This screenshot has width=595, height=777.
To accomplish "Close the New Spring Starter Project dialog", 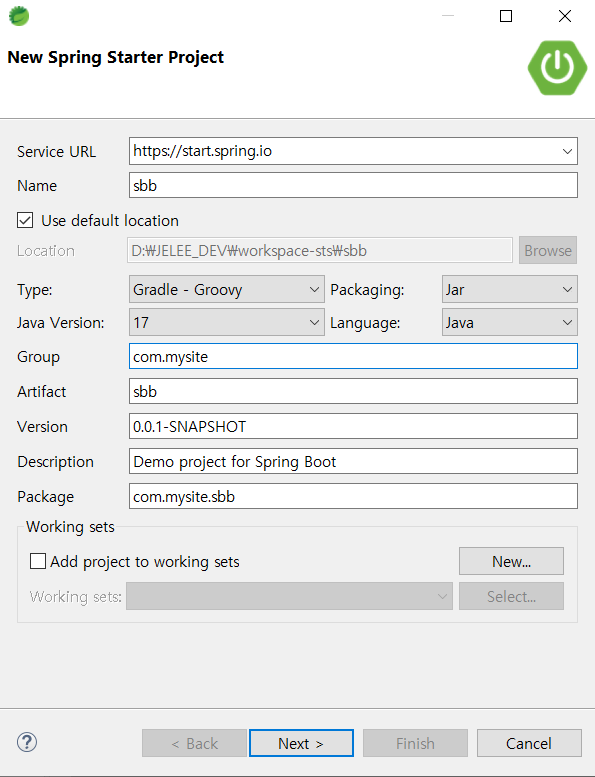I will tap(565, 16).
